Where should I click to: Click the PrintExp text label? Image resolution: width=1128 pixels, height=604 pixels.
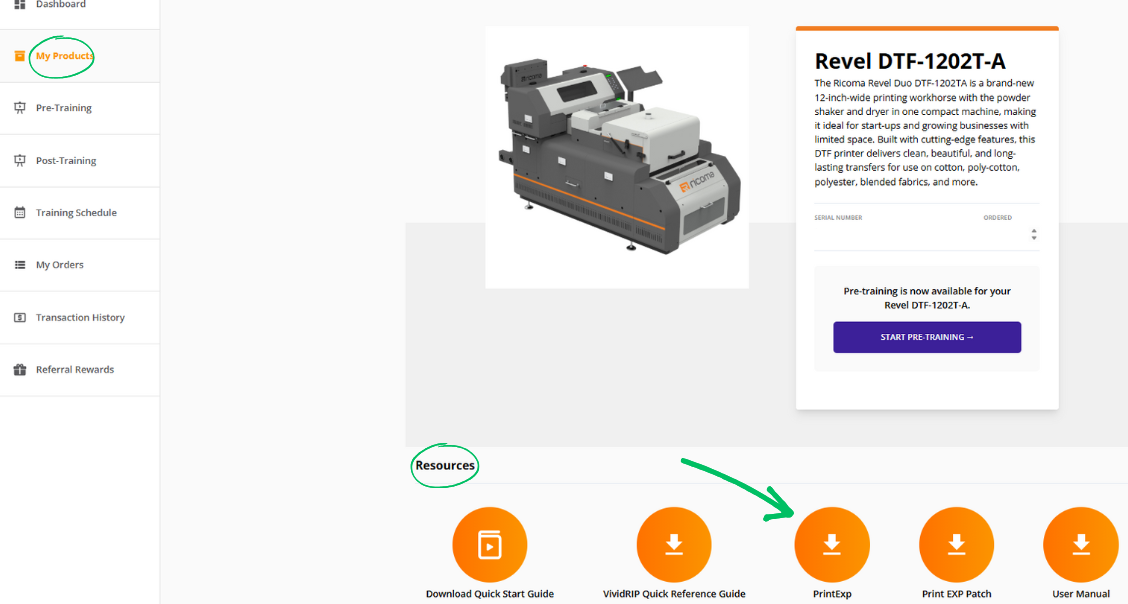[x=832, y=594]
